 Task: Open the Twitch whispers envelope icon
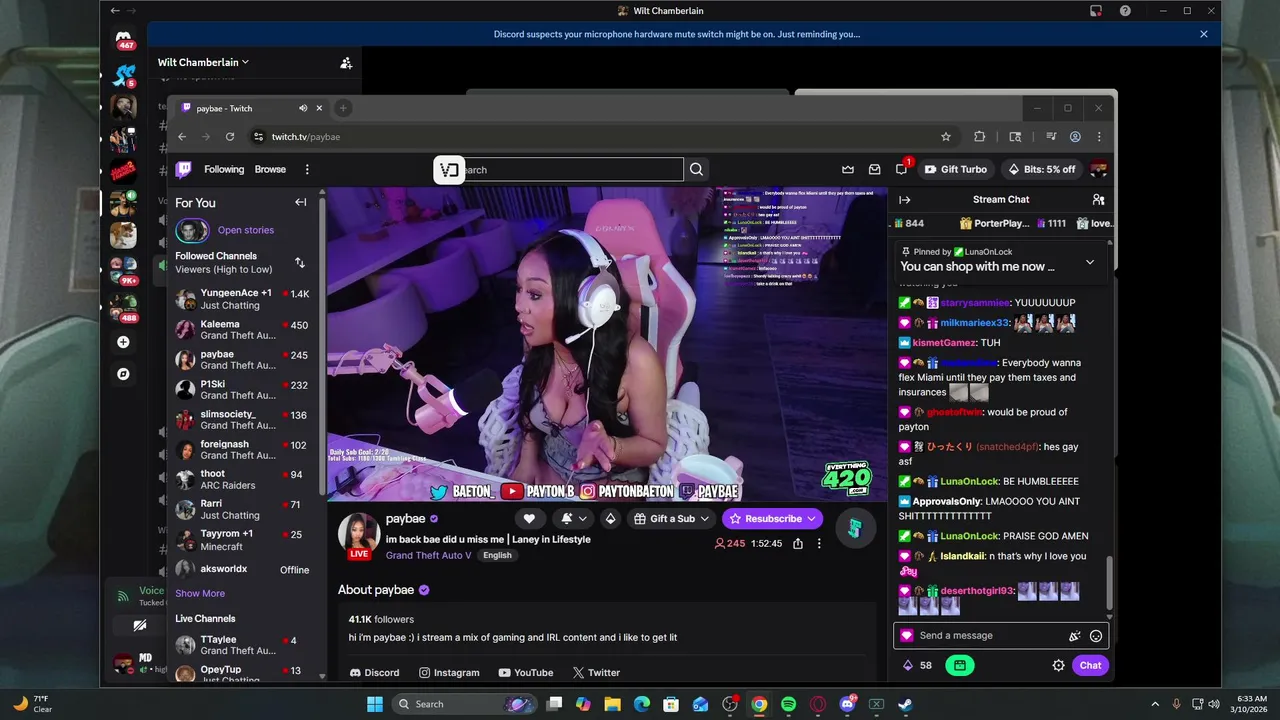click(875, 169)
